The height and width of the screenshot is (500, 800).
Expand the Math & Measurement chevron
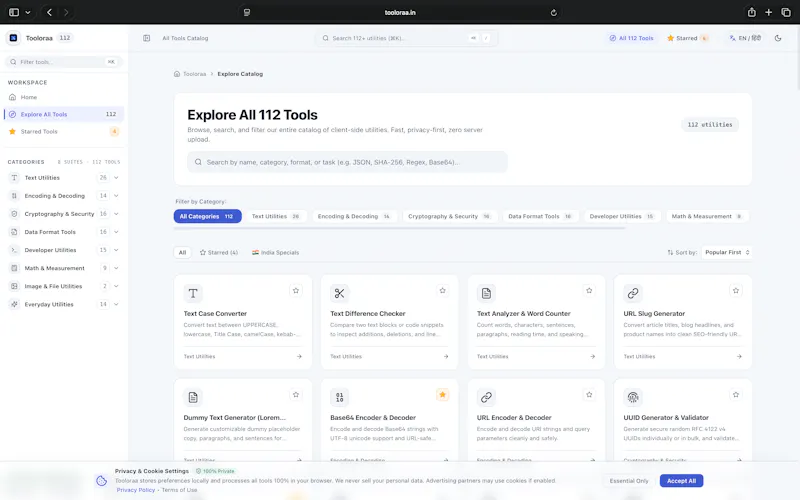[116, 268]
